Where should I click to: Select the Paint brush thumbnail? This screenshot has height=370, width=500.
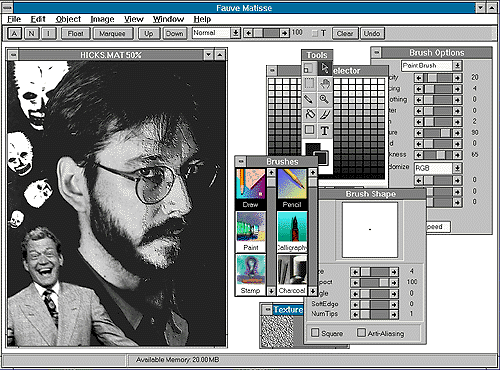click(251, 232)
